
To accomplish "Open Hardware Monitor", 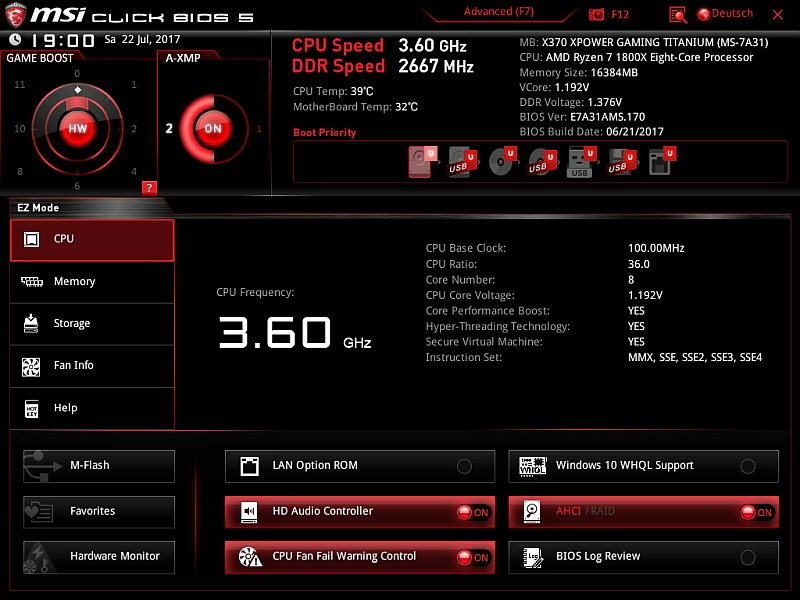I will pos(99,557).
